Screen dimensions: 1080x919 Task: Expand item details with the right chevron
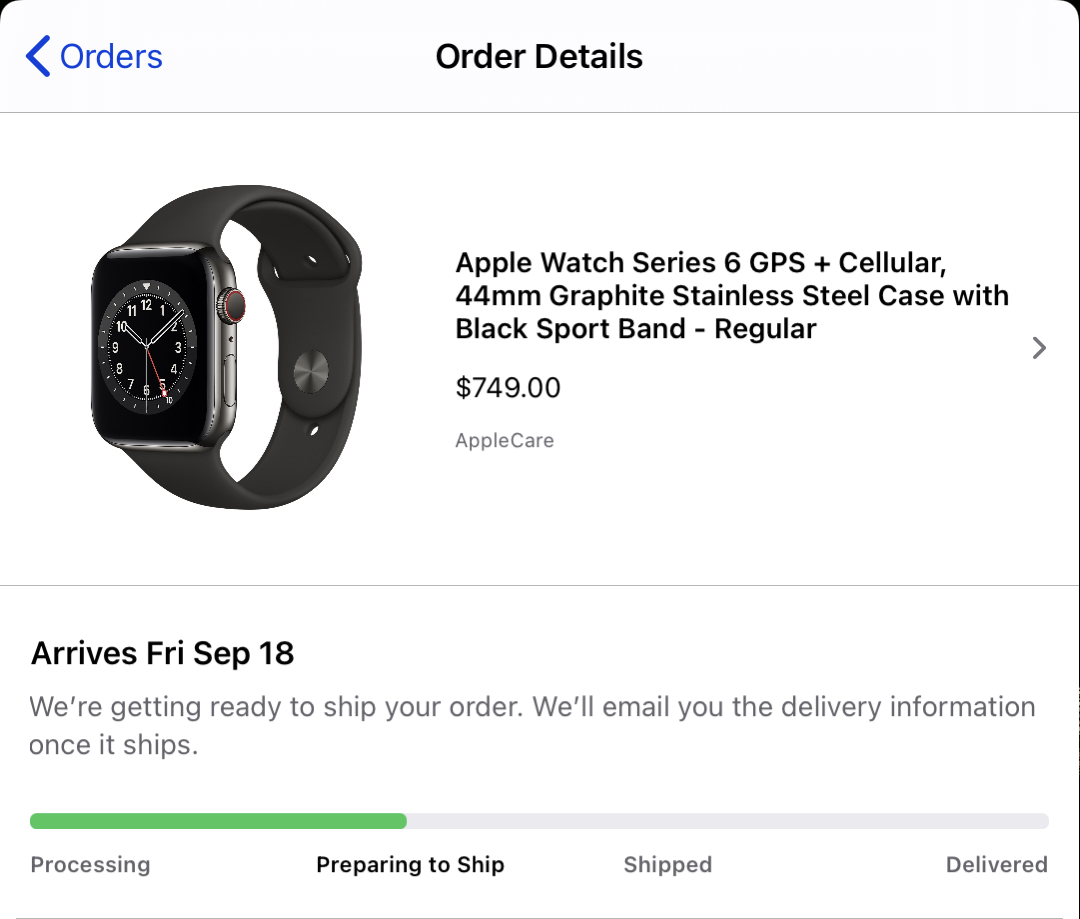(x=1039, y=348)
